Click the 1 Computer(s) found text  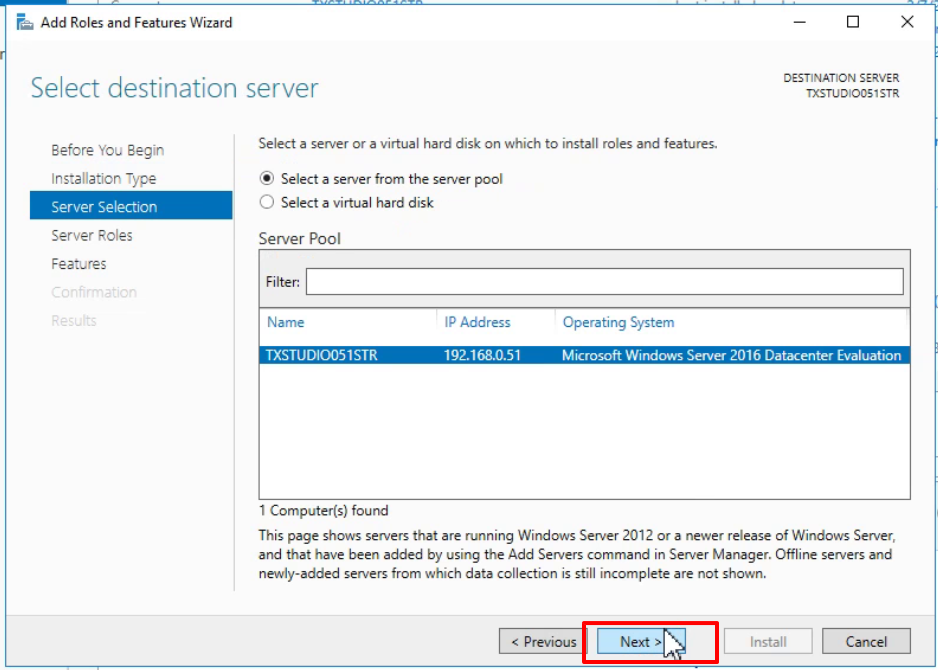tap(324, 510)
